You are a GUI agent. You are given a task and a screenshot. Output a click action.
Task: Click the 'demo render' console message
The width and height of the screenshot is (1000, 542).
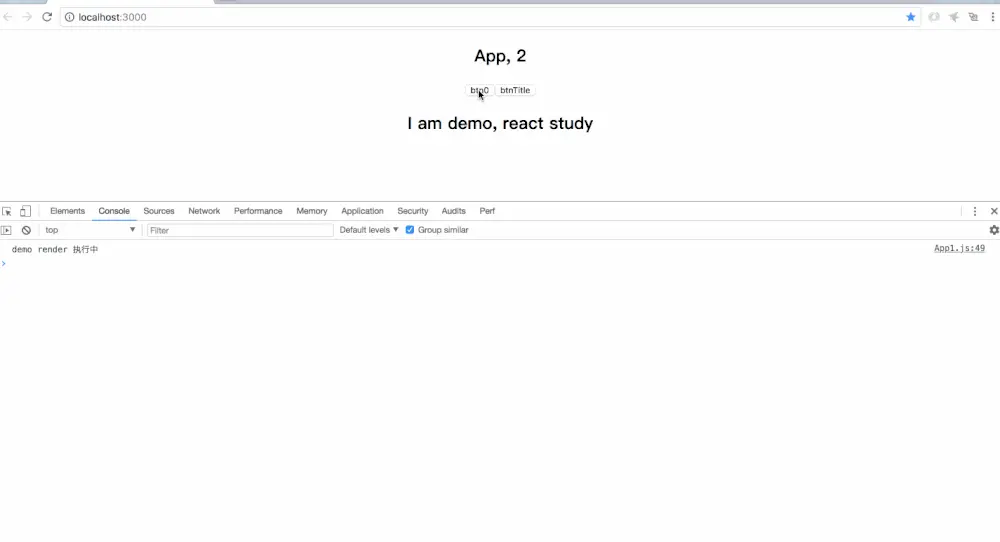pyautogui.click(x=55, y=249)
